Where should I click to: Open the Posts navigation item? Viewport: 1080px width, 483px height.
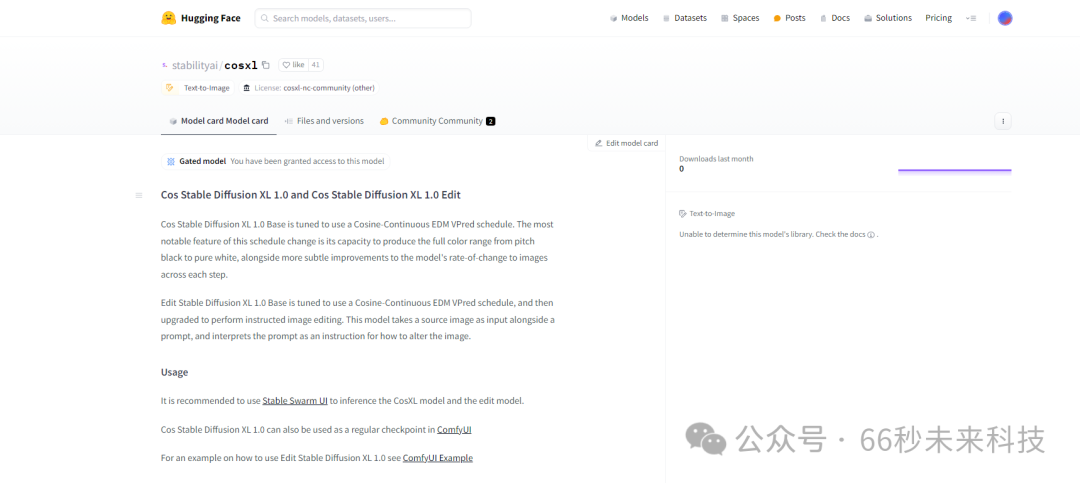pos(789,18)
